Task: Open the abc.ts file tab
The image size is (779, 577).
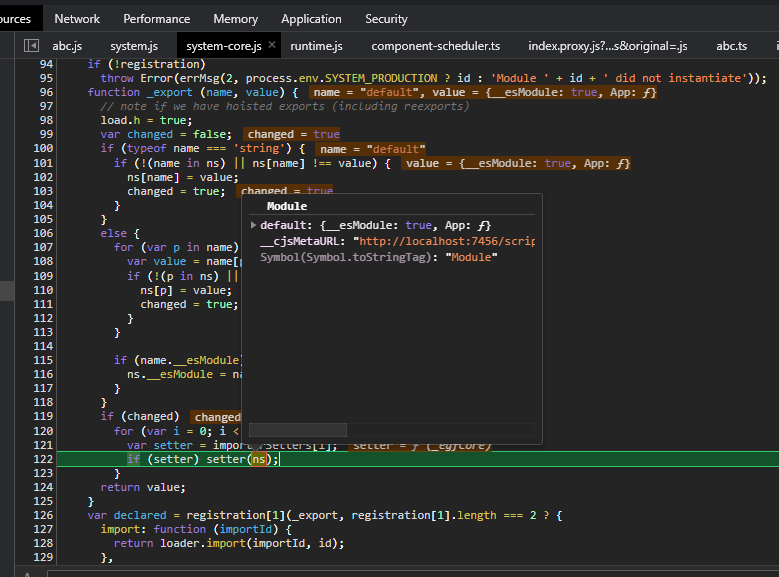Action: (x=731, y=46)
